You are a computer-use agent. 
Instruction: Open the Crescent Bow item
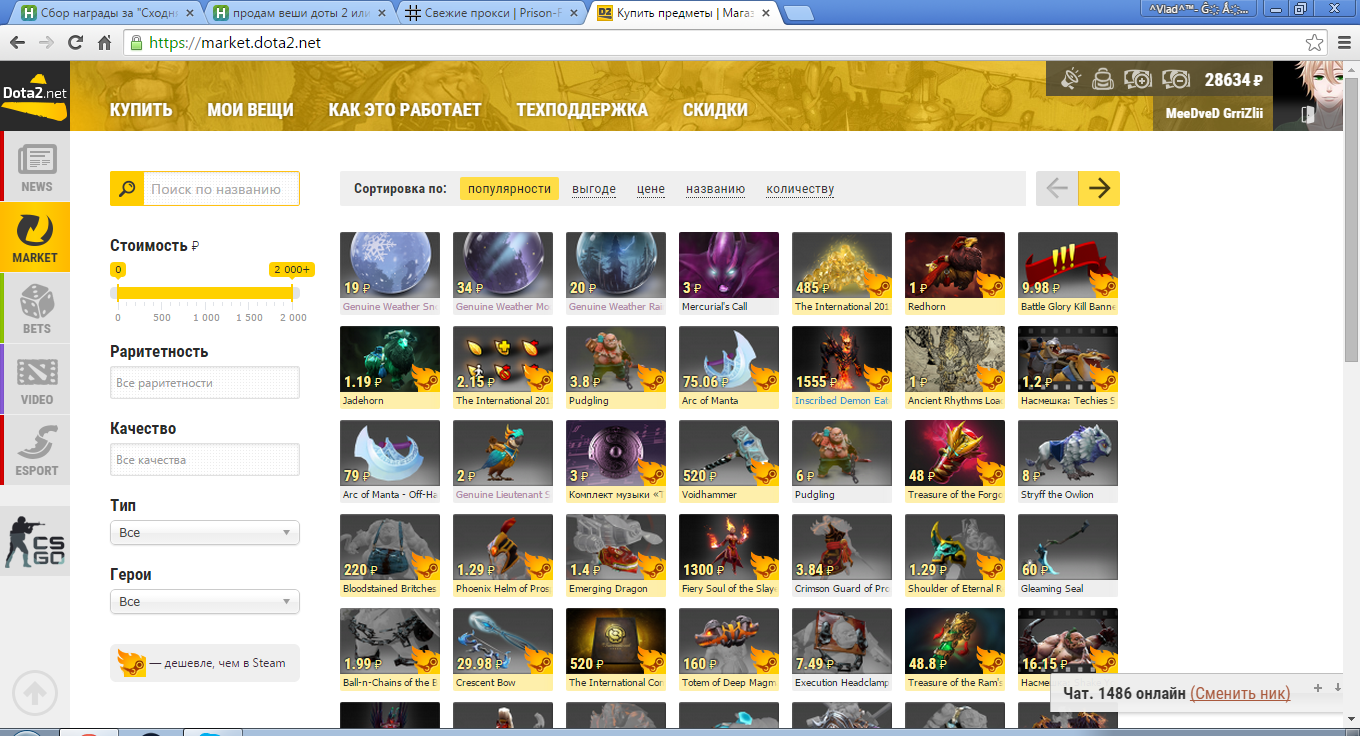pos(503,649)
